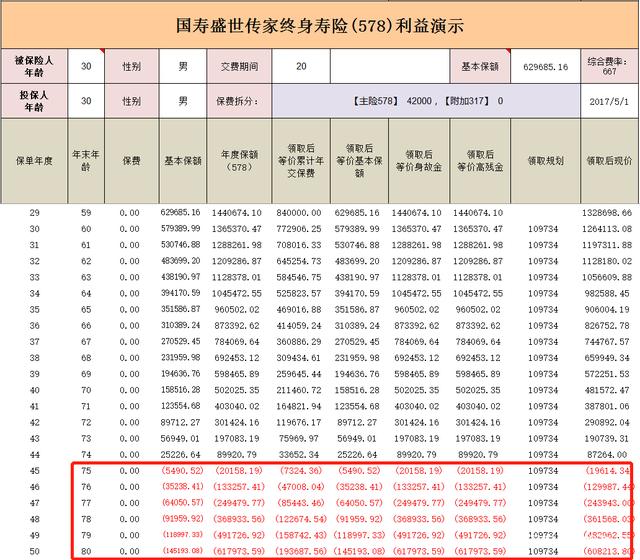Click the 保费 column header
Image resolution: width=640 pixels, height=560 pixels.
pyautogui.click(x=131, y=161)
